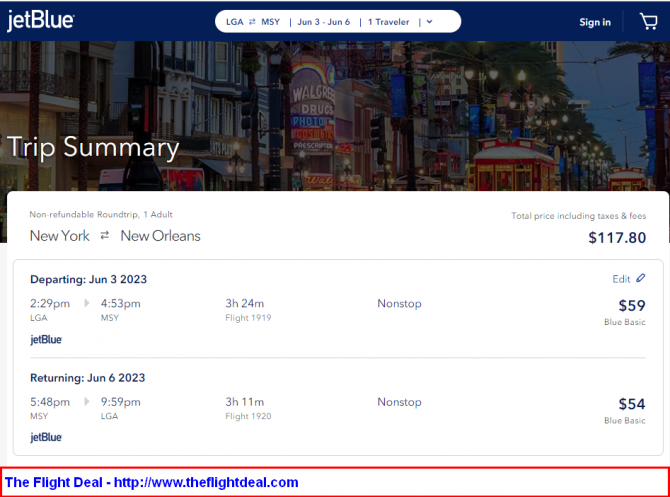Expand the trip search chevron dropdown
Image resolution: width=670 pixels, height=497 pixels.
pos(429,22)
